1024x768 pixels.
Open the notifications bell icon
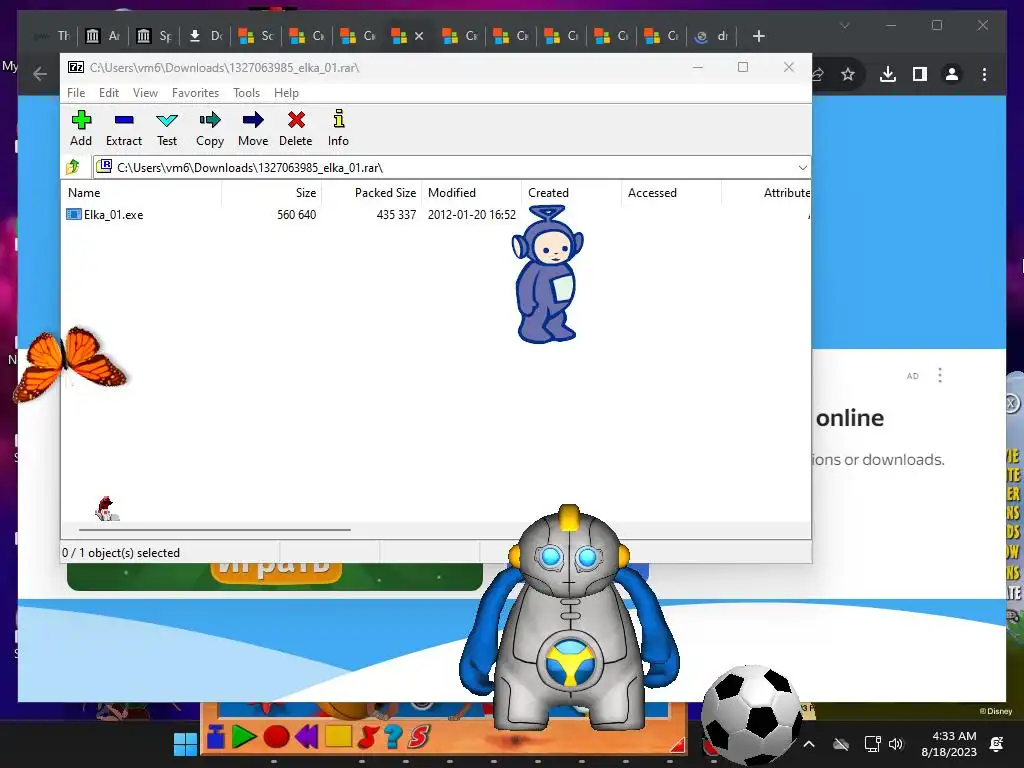pos(997,744)
